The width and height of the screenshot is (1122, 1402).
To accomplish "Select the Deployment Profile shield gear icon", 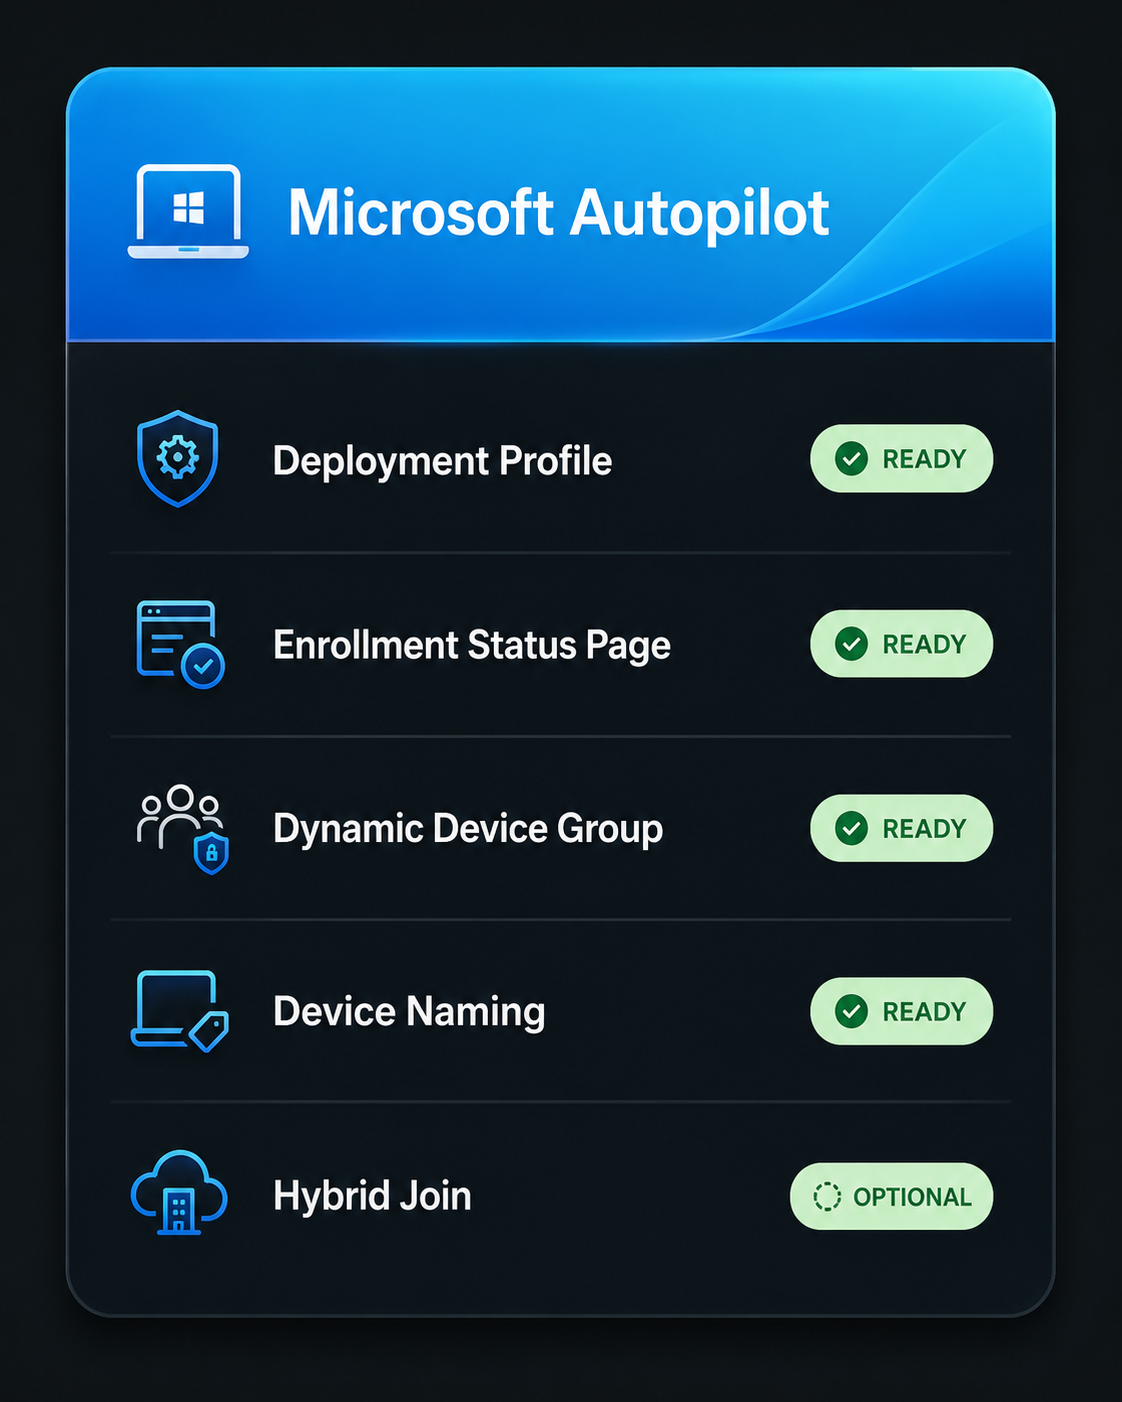I will [177, 459].
